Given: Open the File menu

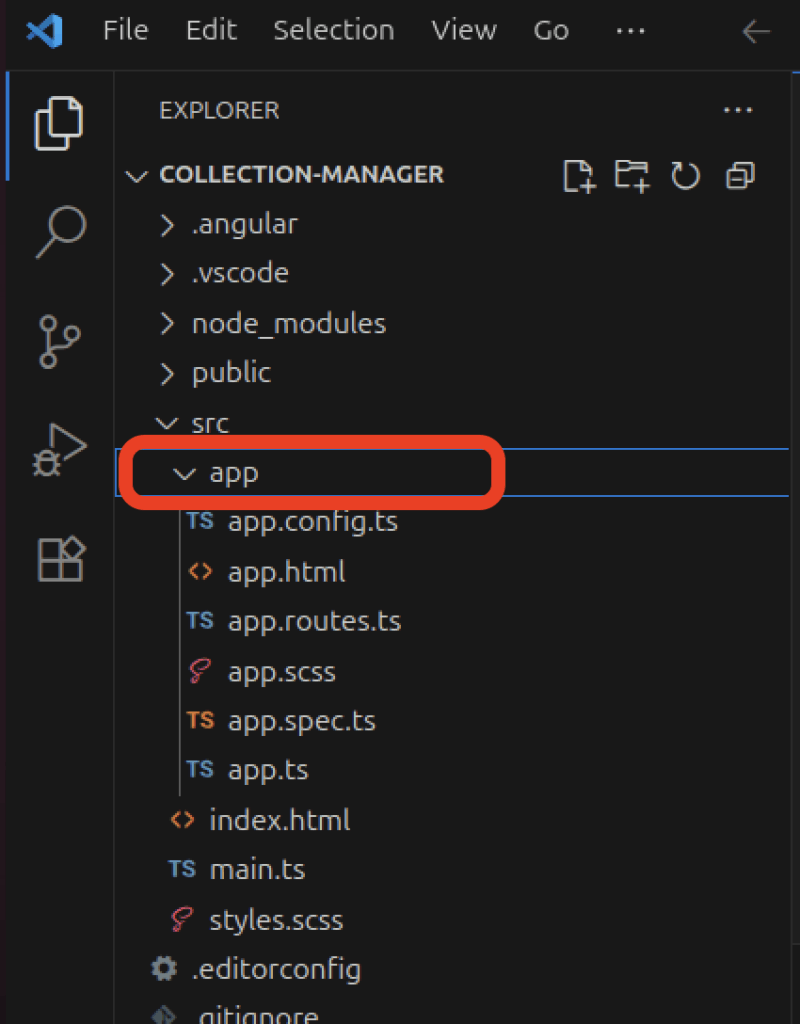Looking at the screenshot, I should coord(125,31).
